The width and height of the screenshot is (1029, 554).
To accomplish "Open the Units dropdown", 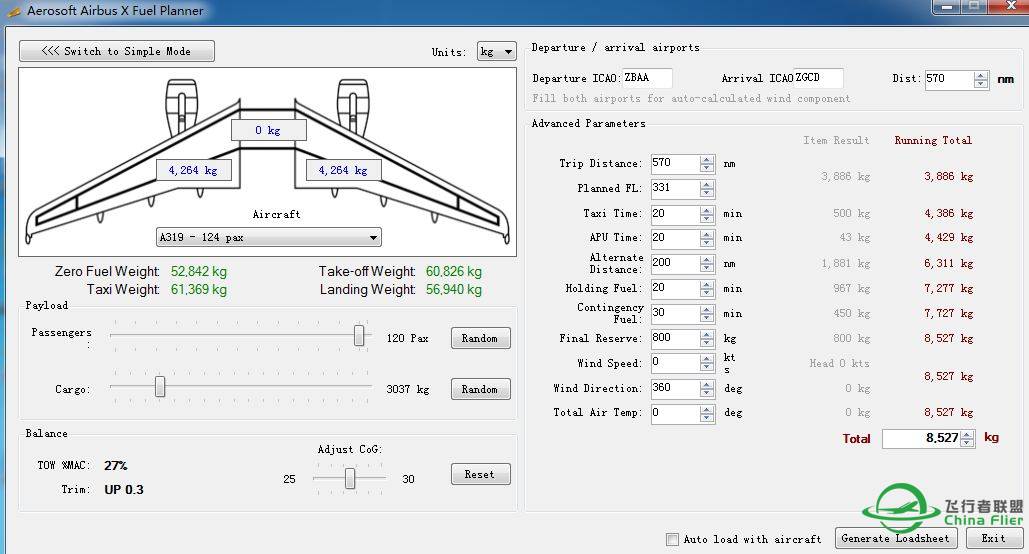I will click(x=497, y=51).
